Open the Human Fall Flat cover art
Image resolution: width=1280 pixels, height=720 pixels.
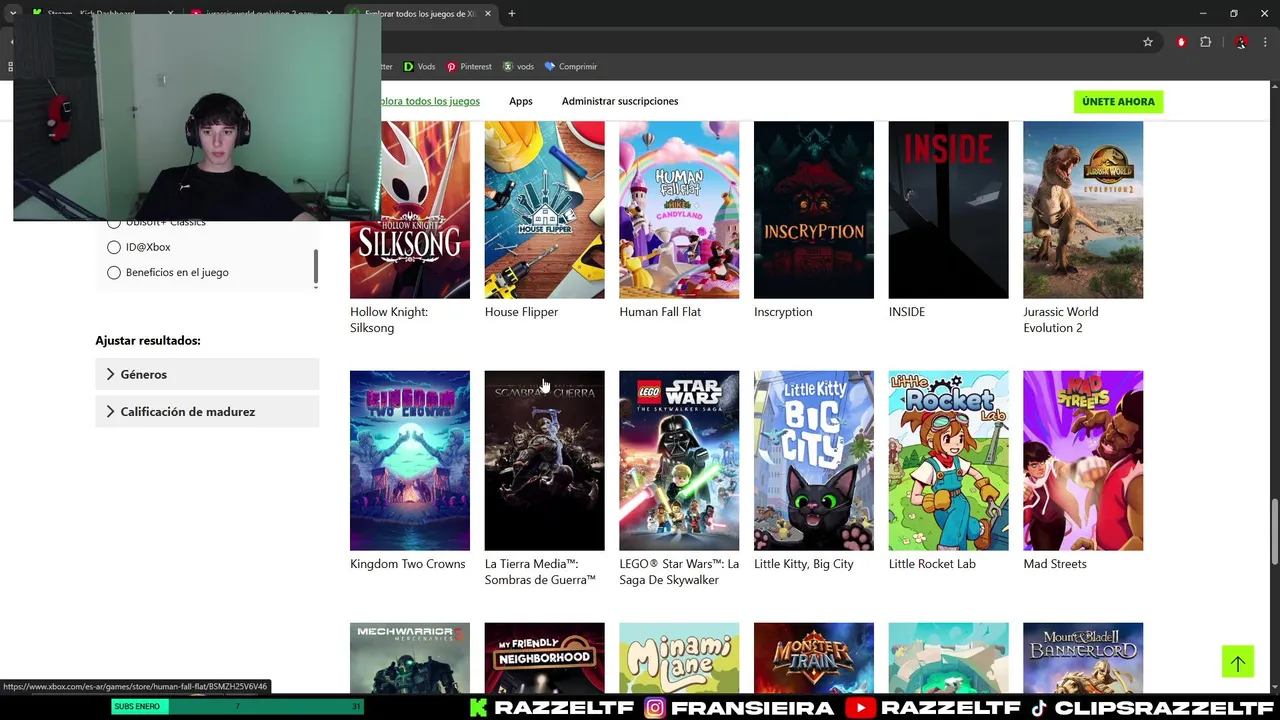pyautogui.click(x=679, y=209)
